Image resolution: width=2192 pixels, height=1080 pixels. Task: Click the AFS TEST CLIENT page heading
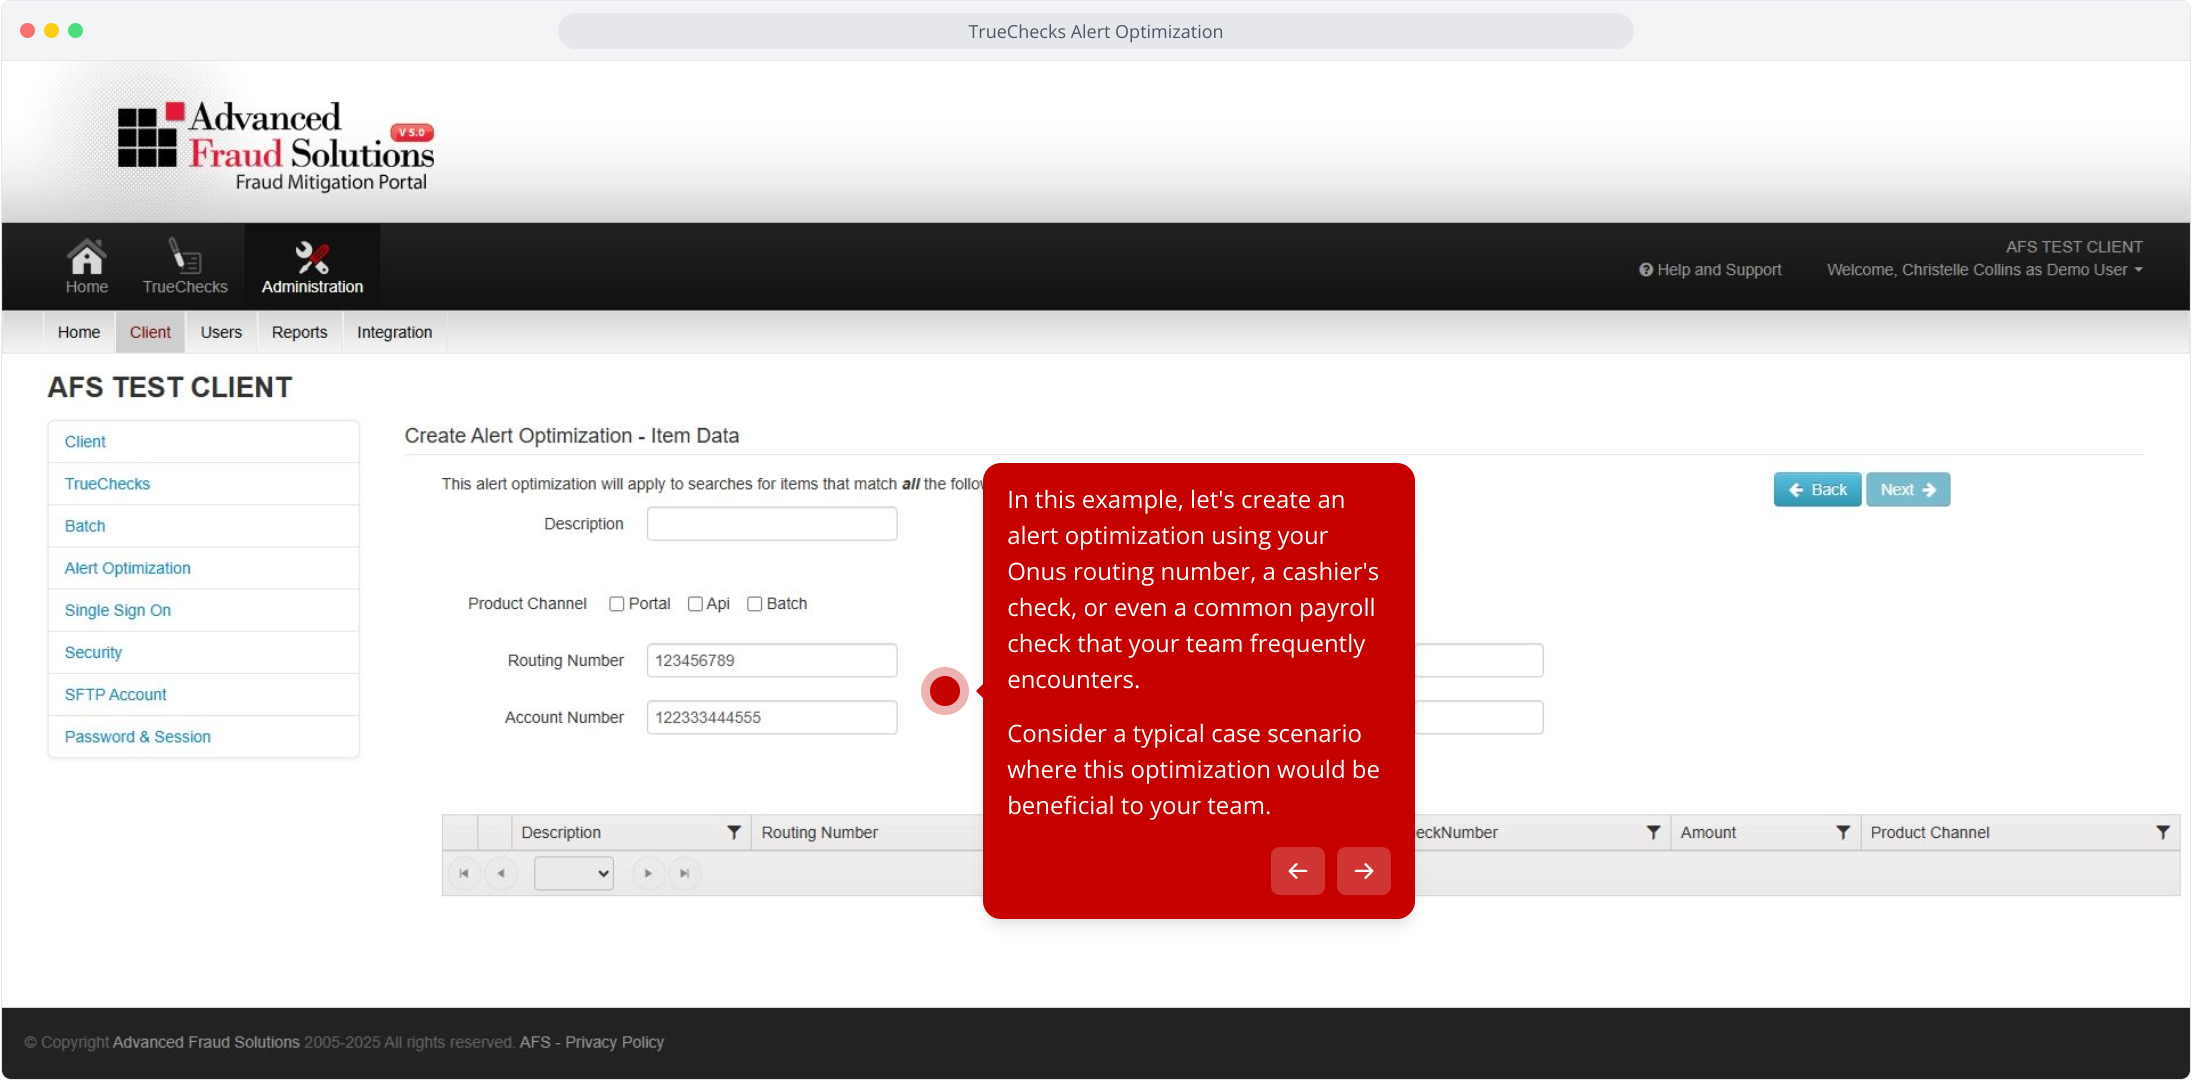coord(170,387)
